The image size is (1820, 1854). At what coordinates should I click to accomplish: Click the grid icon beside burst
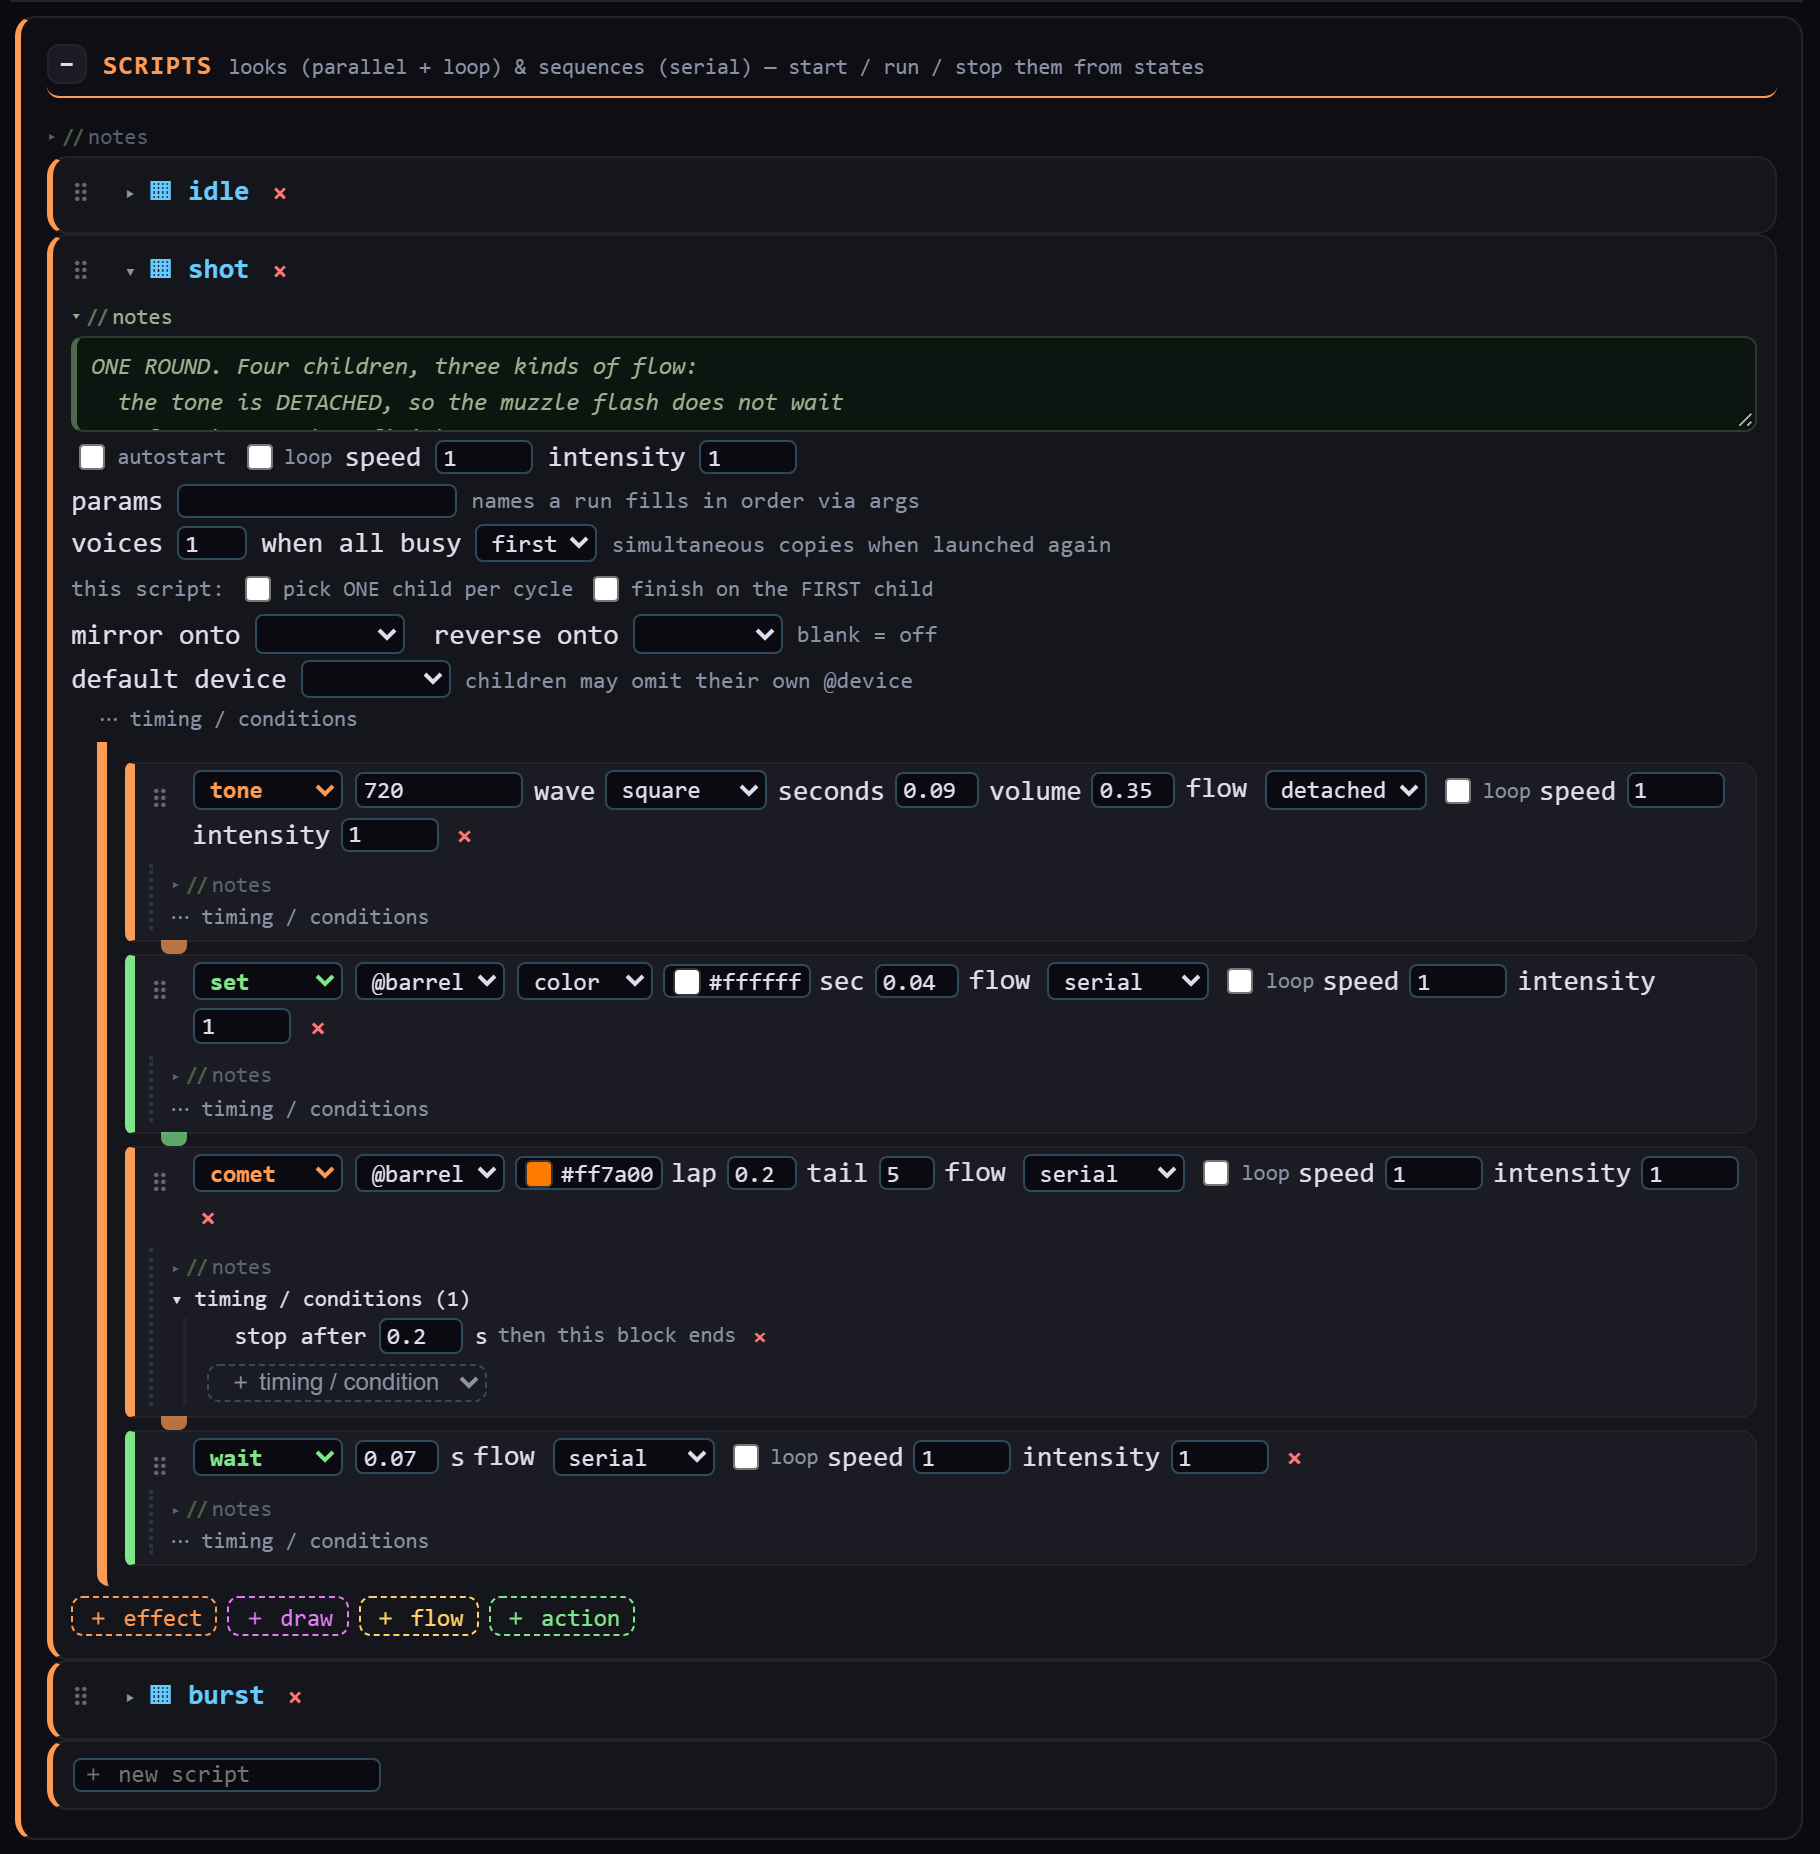(160, 1695)
